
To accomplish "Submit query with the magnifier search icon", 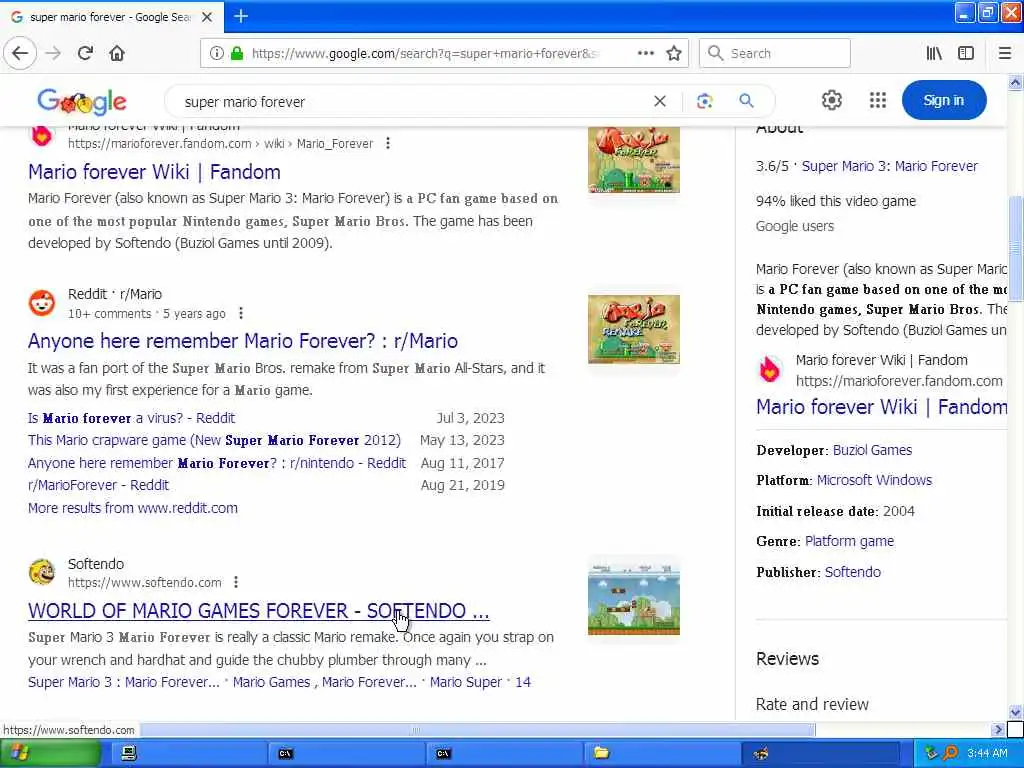I will coord(746,101).
